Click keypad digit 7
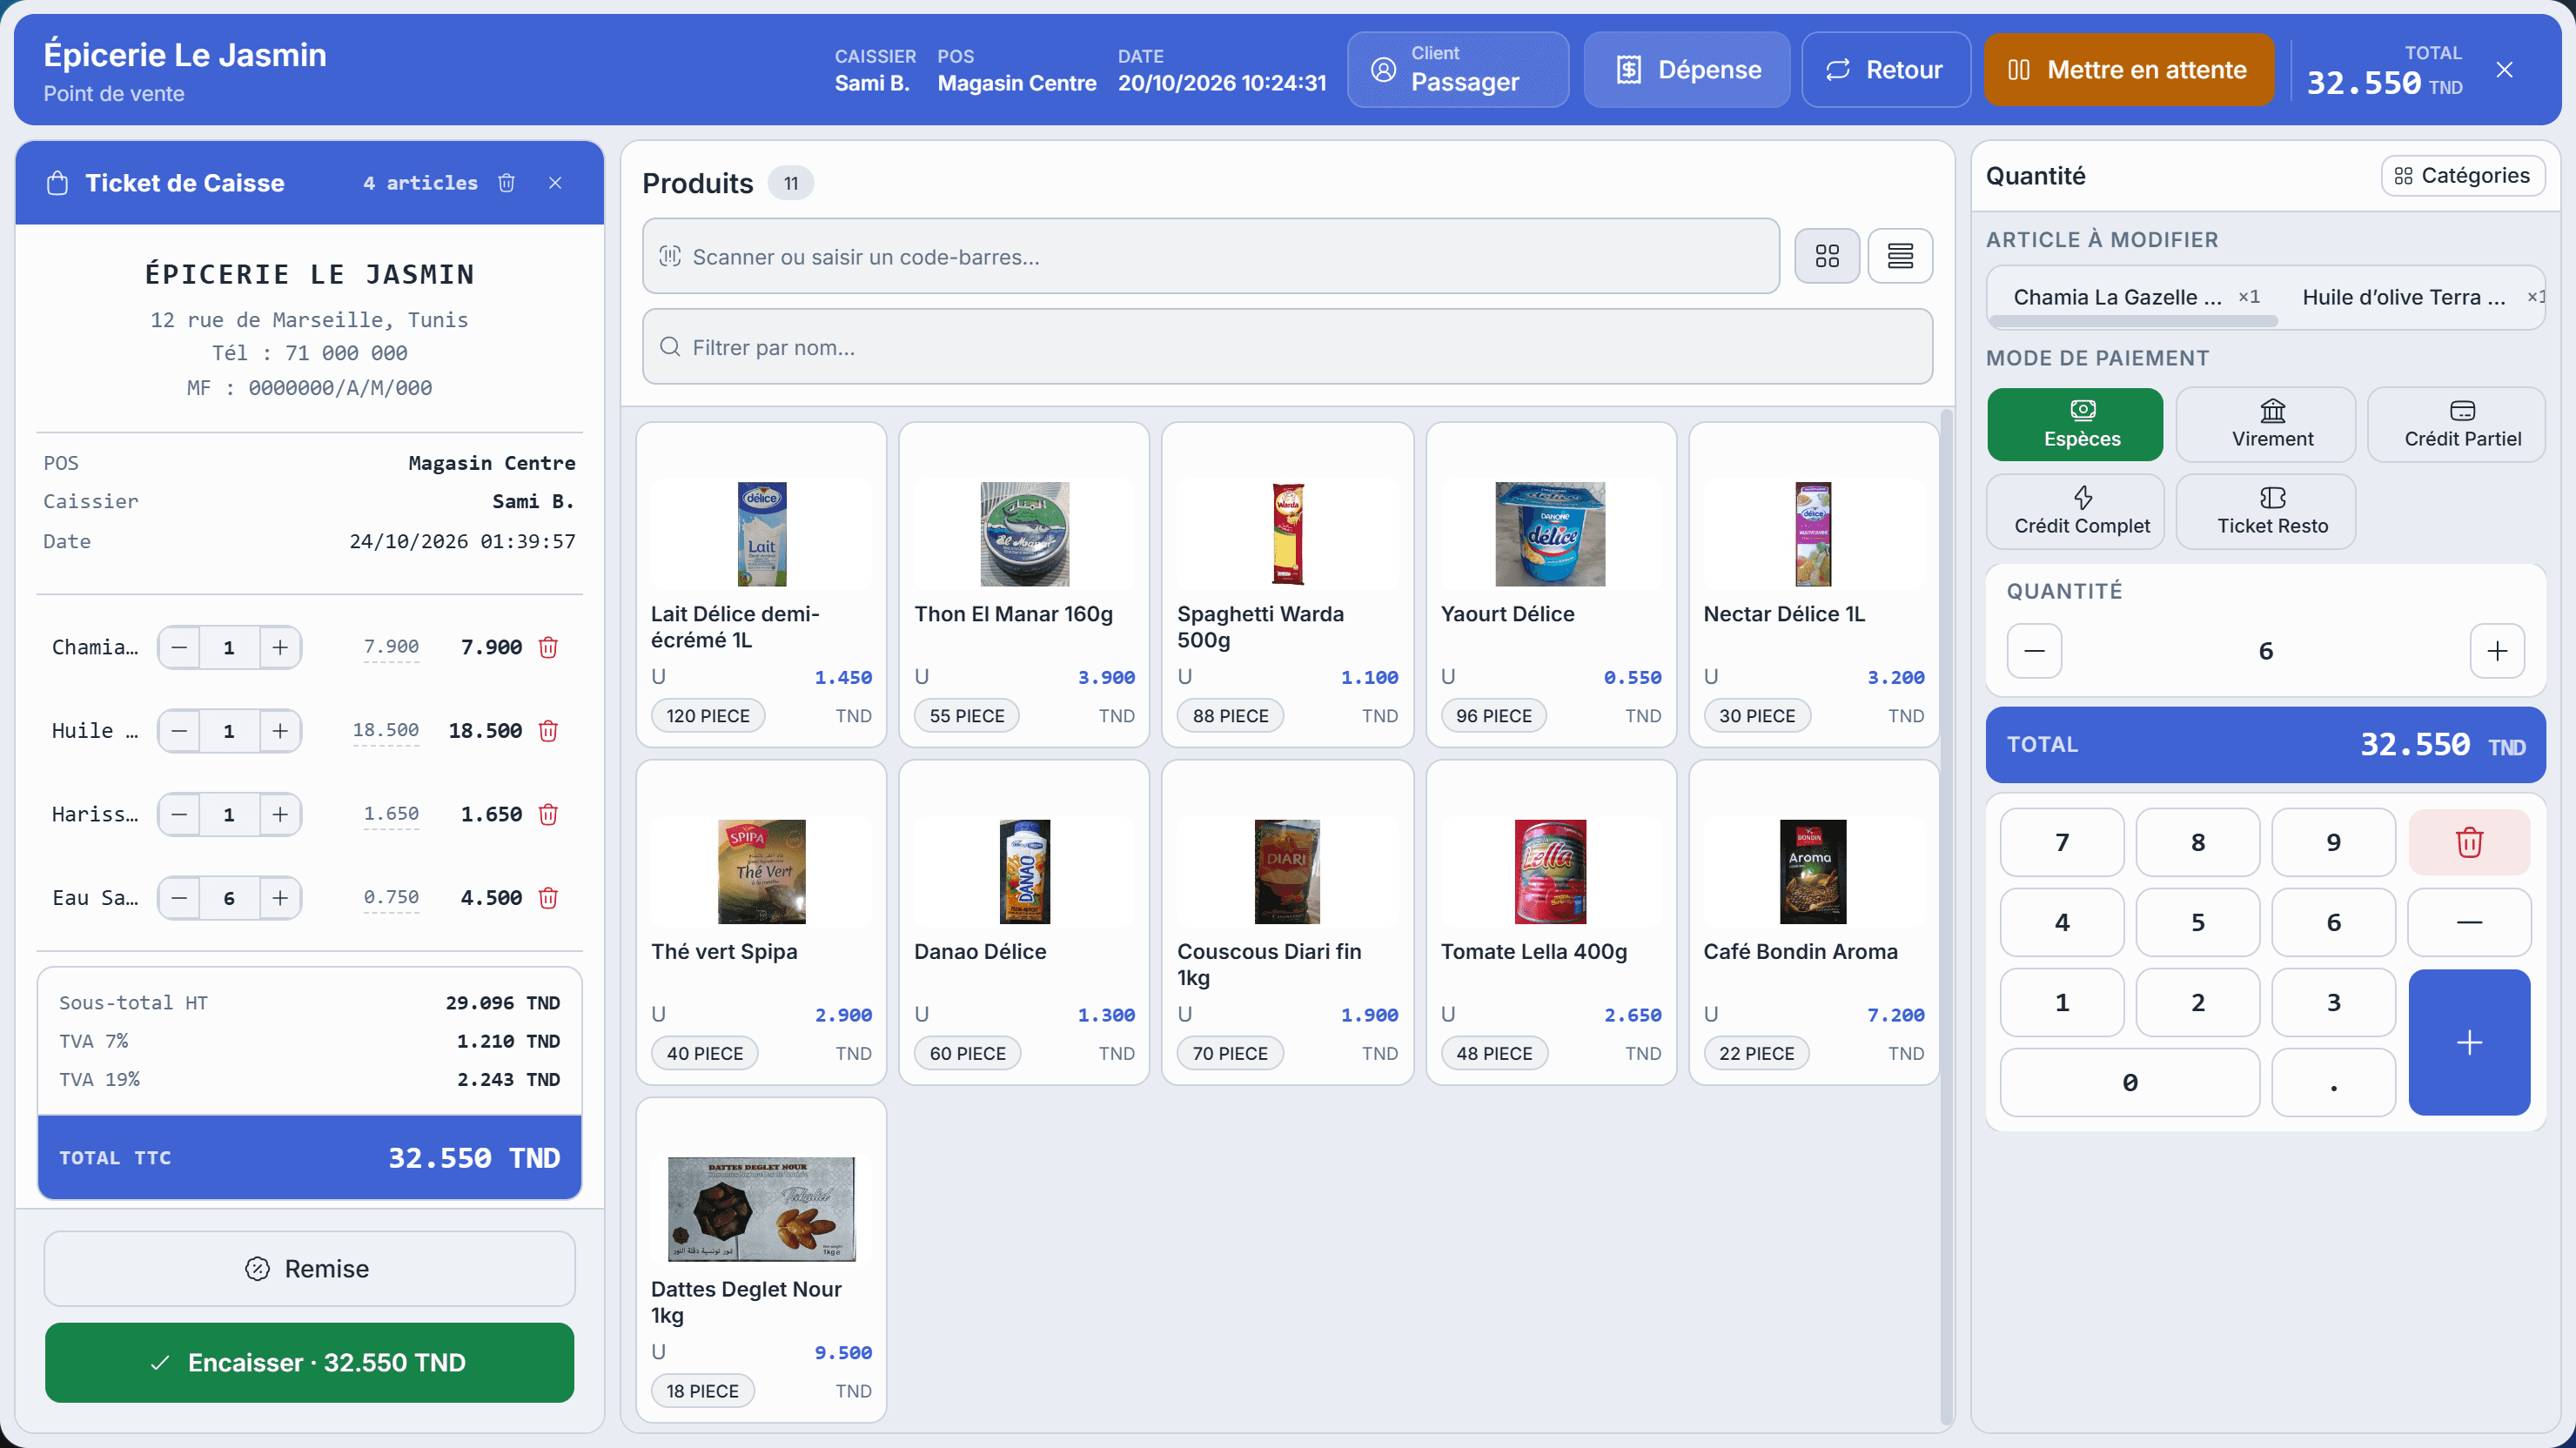Viewport: 2576px width, 1448px height. [x=2062, y=842]
